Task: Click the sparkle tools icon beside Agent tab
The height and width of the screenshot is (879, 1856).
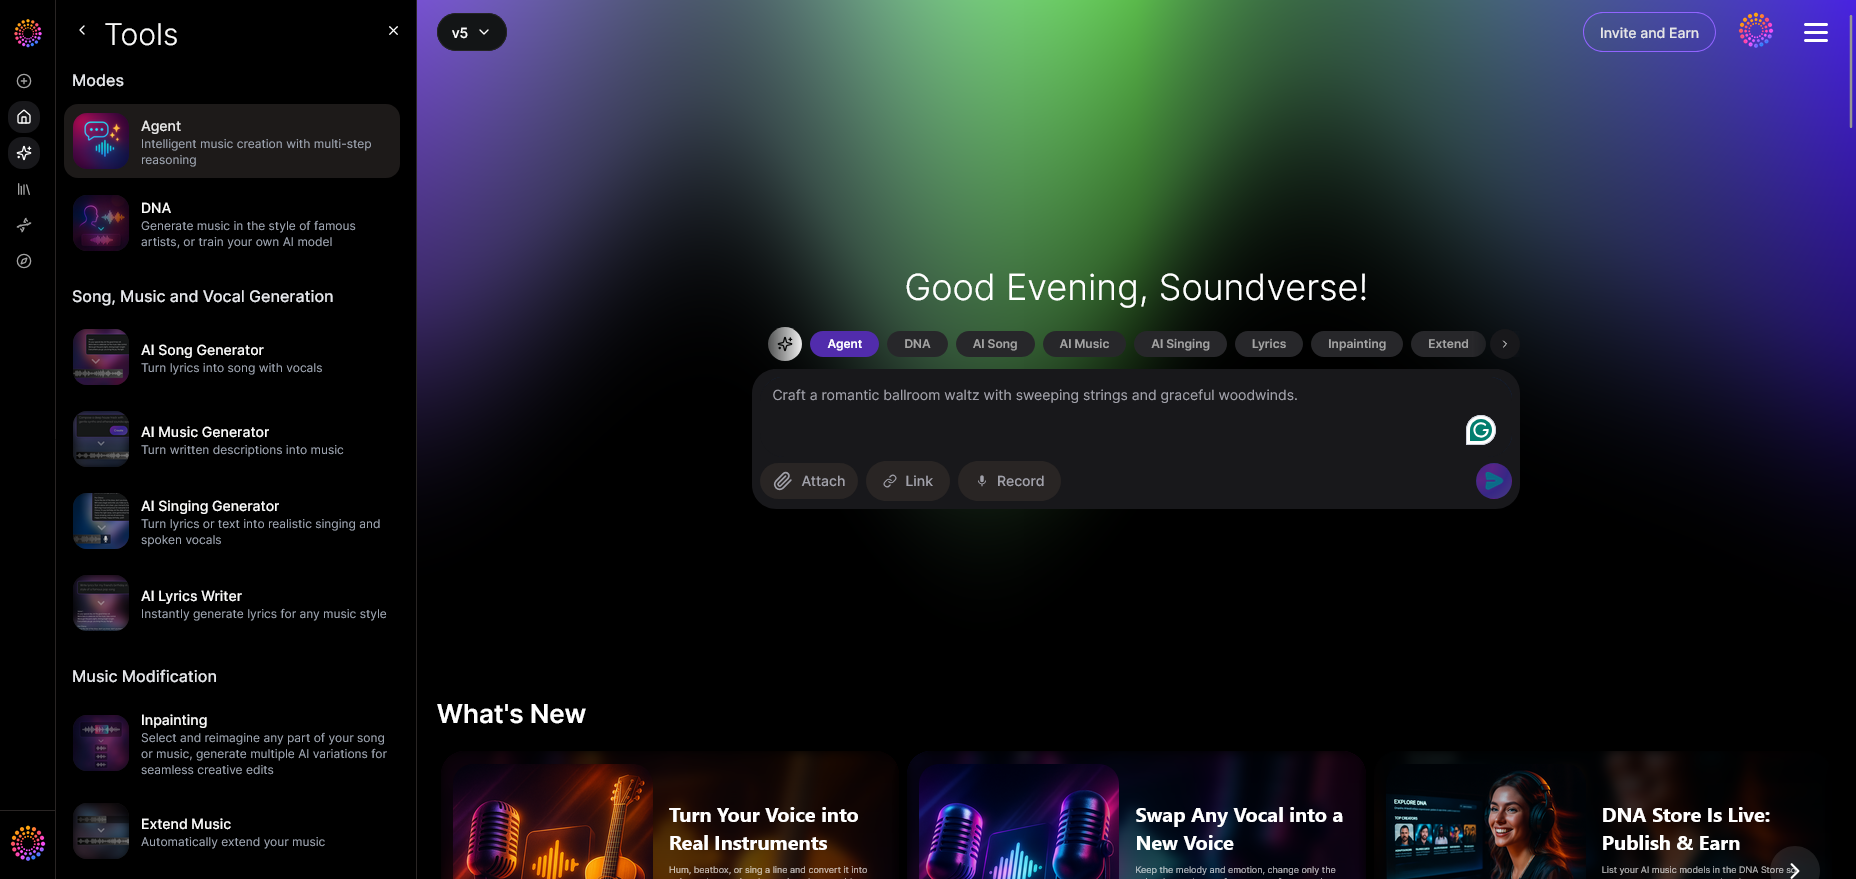Action: (785, 344)
